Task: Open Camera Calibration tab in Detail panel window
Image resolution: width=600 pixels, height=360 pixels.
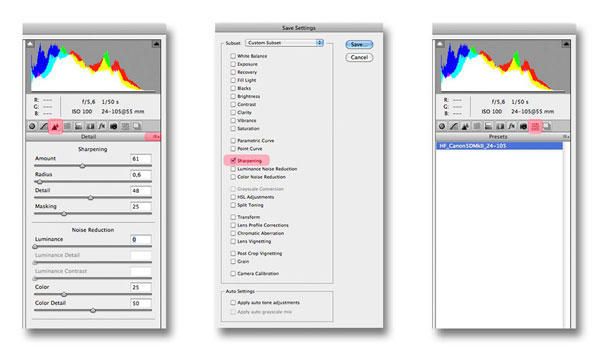Action: [x=114, y=126]
